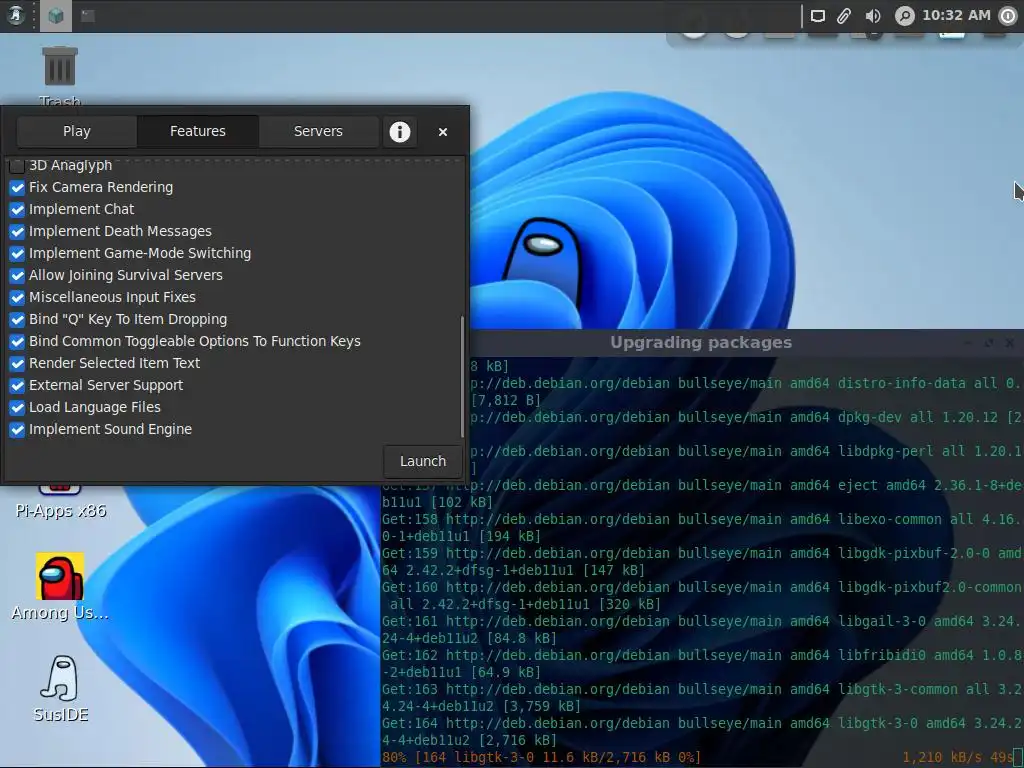1024x768 pixels.
Task: Uncheck Allow Joining Survival Servers
Action: 17,276
